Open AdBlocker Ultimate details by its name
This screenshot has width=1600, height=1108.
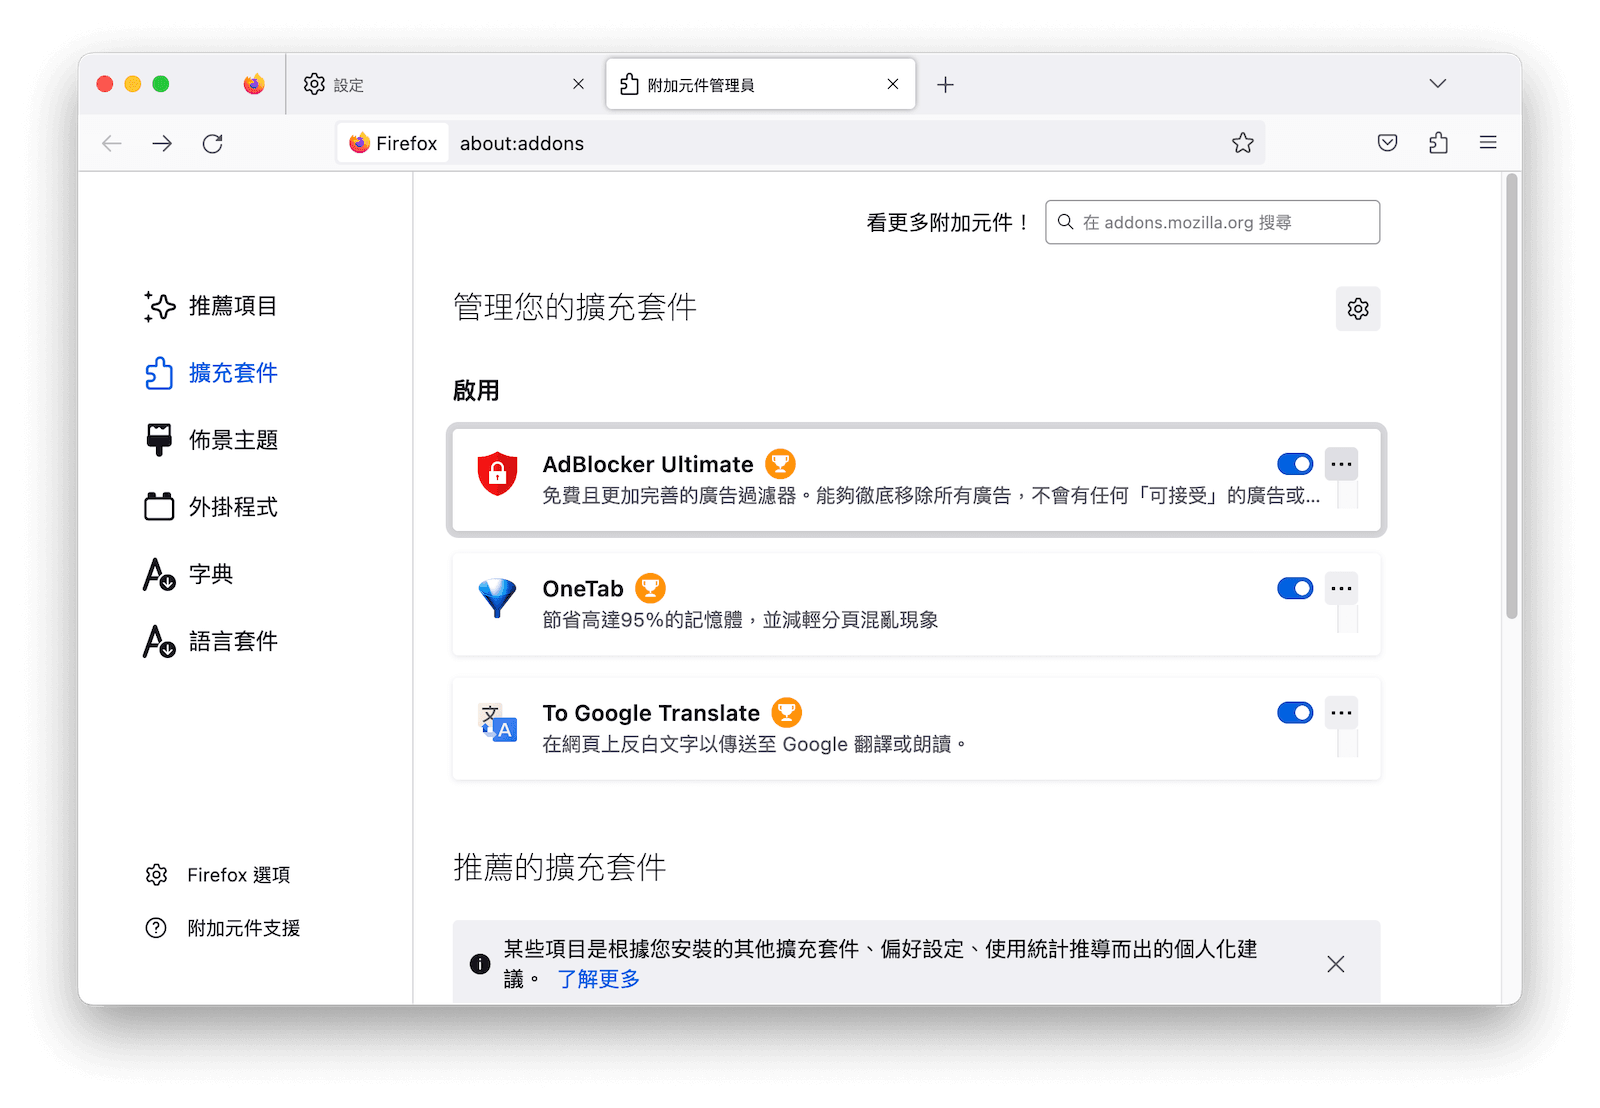click(x=648, y=464)
